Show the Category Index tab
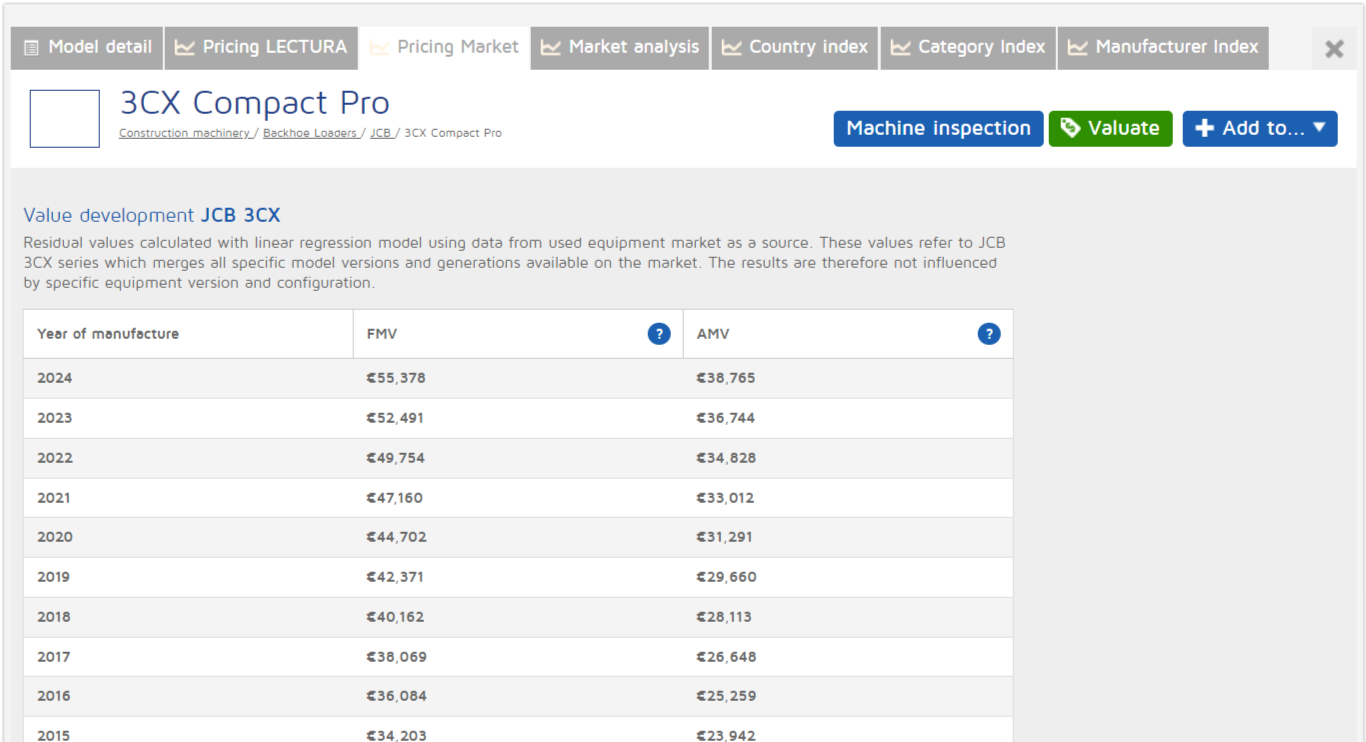The height and width of the screenshot is (742, 1366). [968, 48]
